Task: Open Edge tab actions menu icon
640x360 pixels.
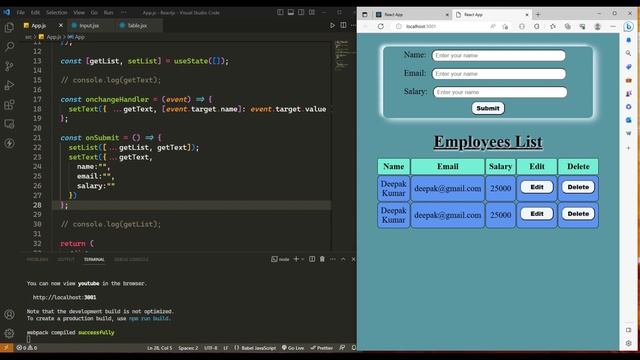Action: pyautogui.click(x=364, y=14)
